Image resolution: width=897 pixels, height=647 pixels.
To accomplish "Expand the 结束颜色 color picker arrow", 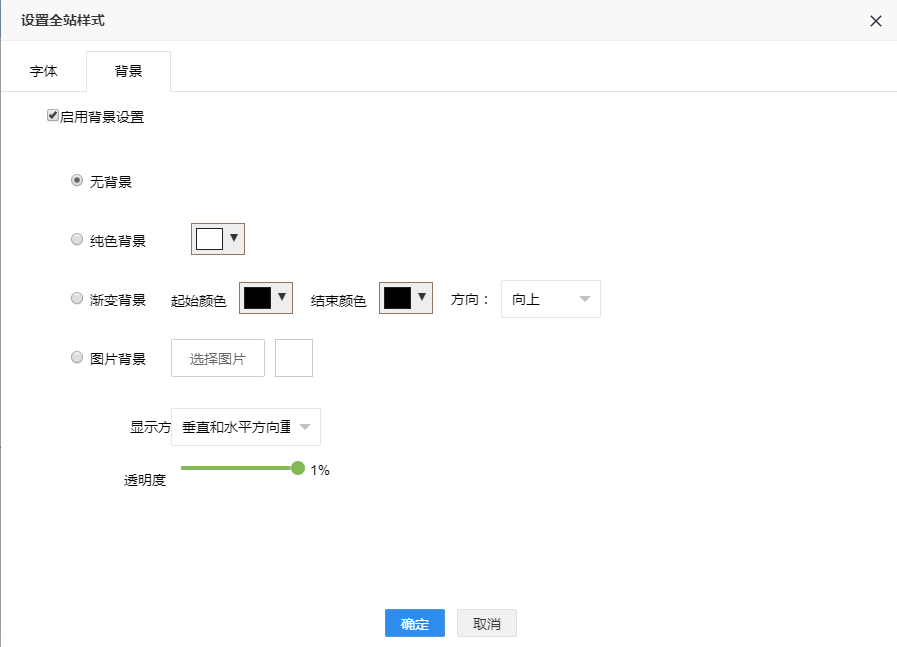I will 422,297.
